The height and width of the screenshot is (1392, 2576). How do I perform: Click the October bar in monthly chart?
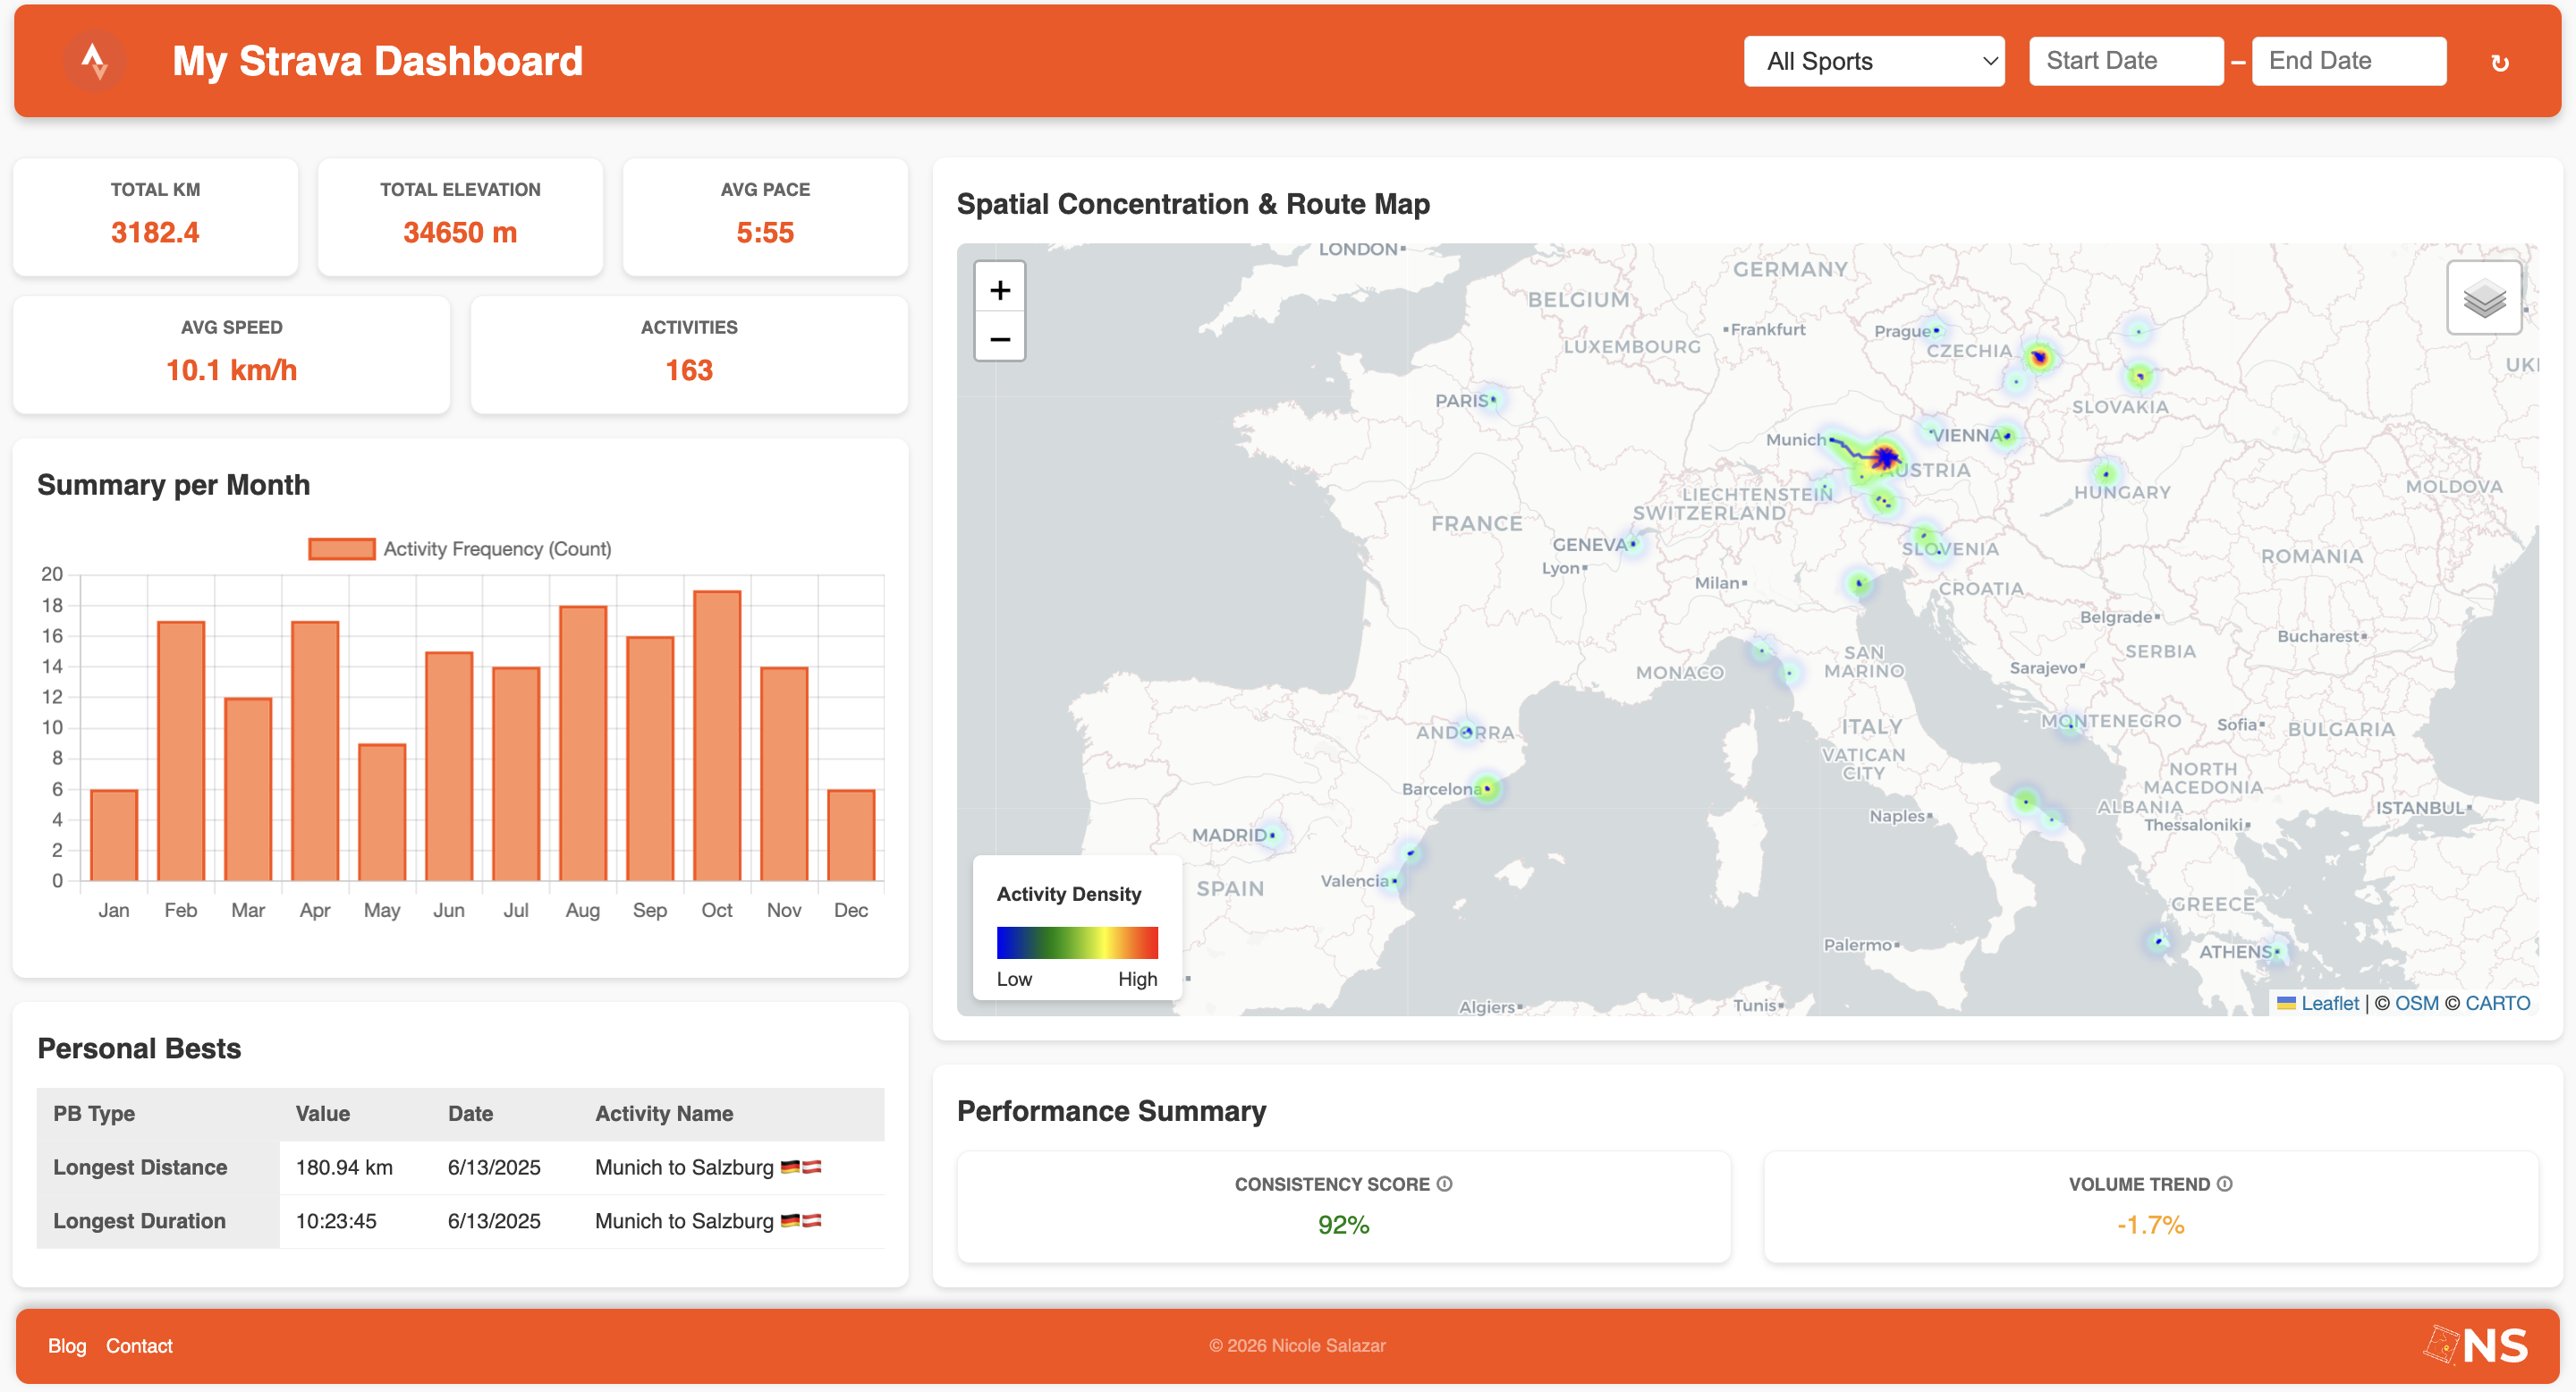point(717,735)
